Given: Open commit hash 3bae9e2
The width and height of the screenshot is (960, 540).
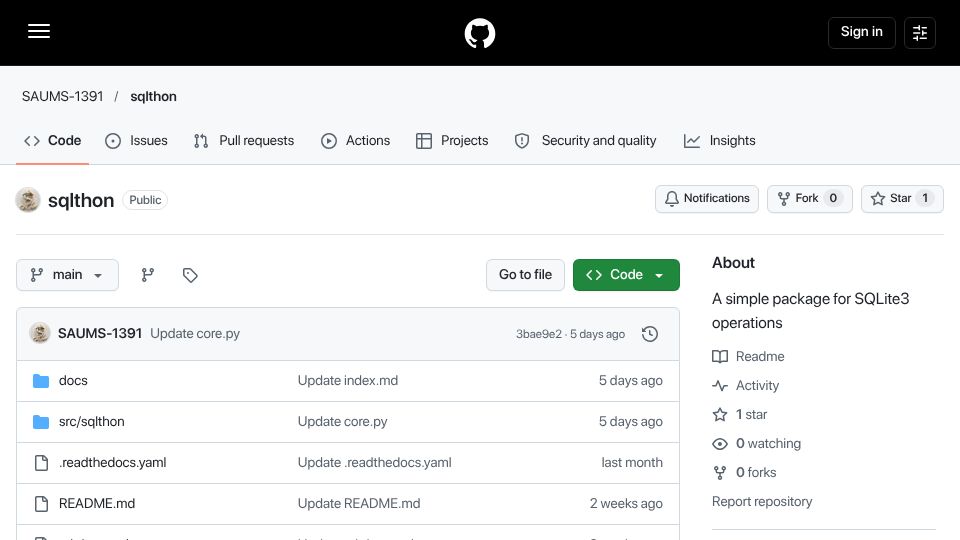Looking at the screenshot, I should (x=539, y=334).
